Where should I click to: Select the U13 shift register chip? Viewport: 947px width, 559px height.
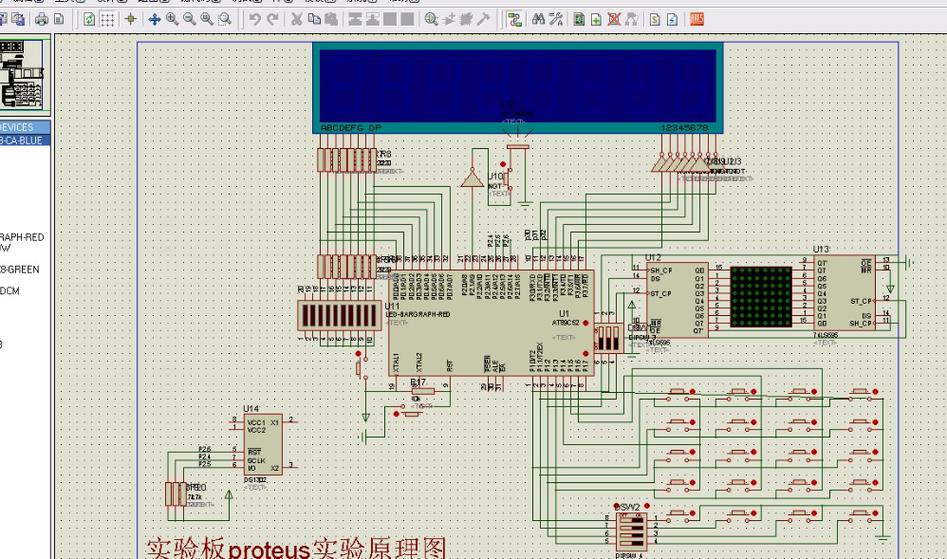(845, 293)
